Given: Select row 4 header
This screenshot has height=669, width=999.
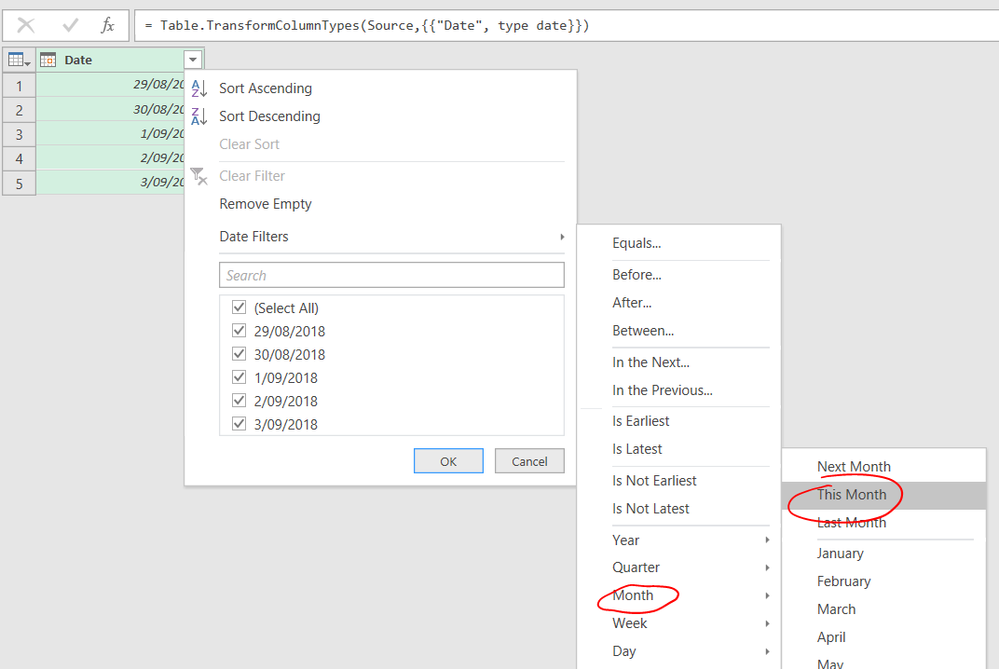Looking at the screenshot, I should point(19,158).
